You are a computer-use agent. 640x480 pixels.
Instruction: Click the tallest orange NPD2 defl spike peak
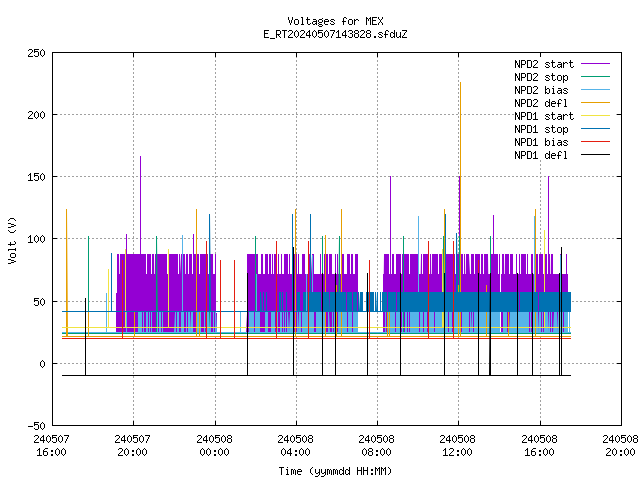click(460, 83)
